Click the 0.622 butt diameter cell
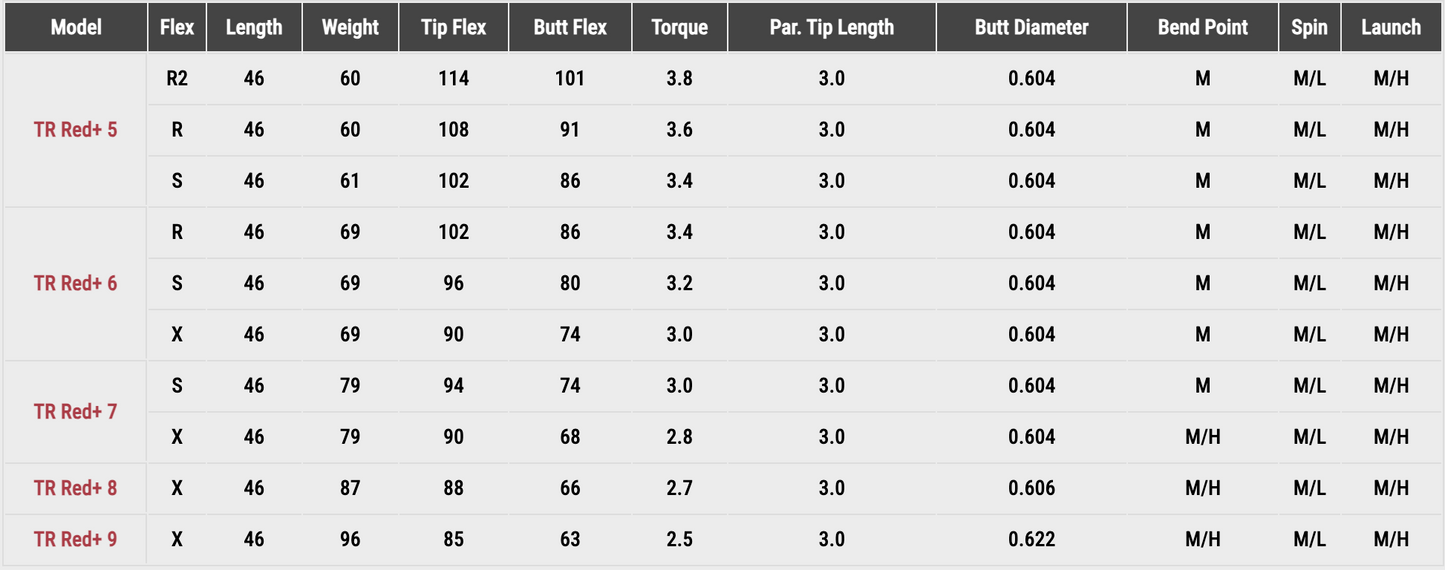 click(1032, 539)
